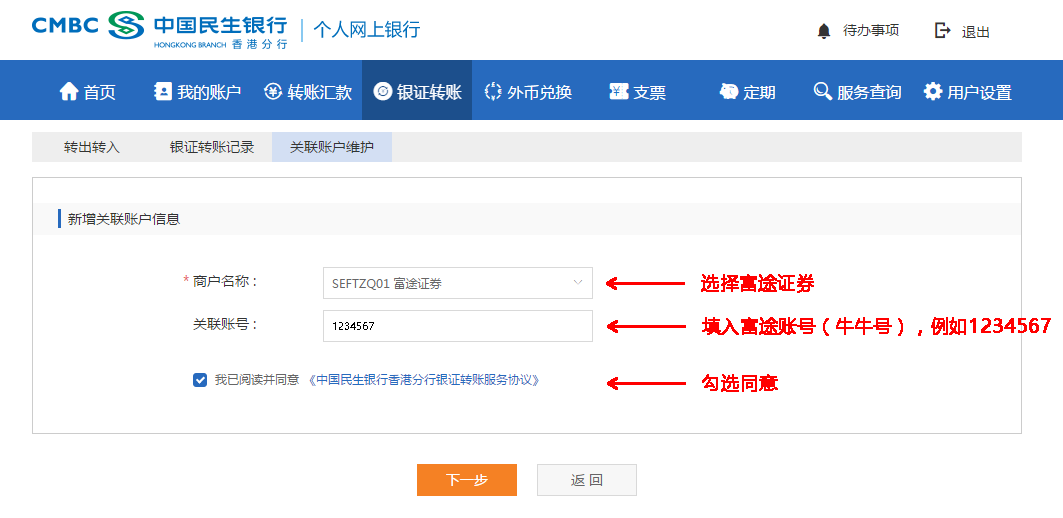Open 首页 in the main navigation
1063x518 pixels.
pyautogui.click(x=87, y=92)
